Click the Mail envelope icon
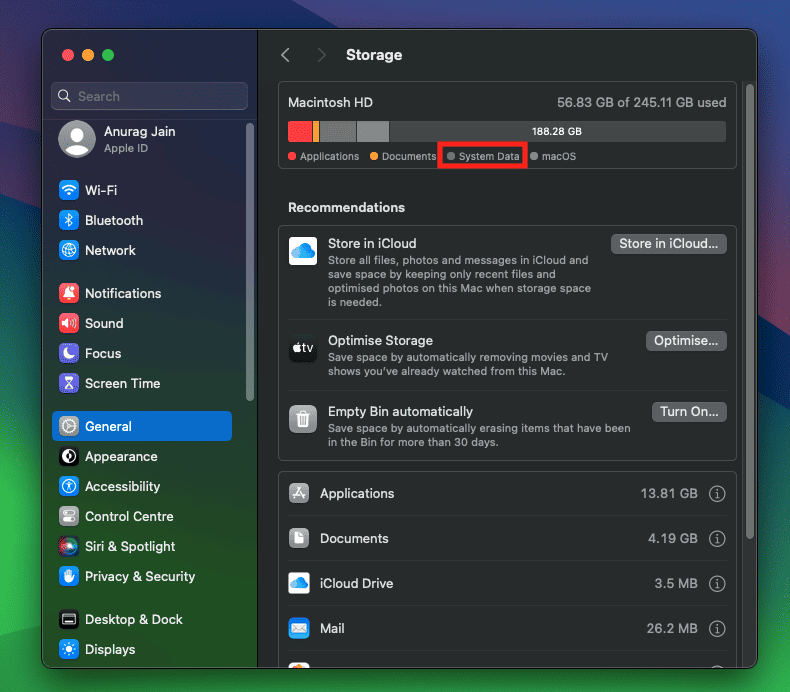This screenshot has height=692, width=790. tap(299, 628)
